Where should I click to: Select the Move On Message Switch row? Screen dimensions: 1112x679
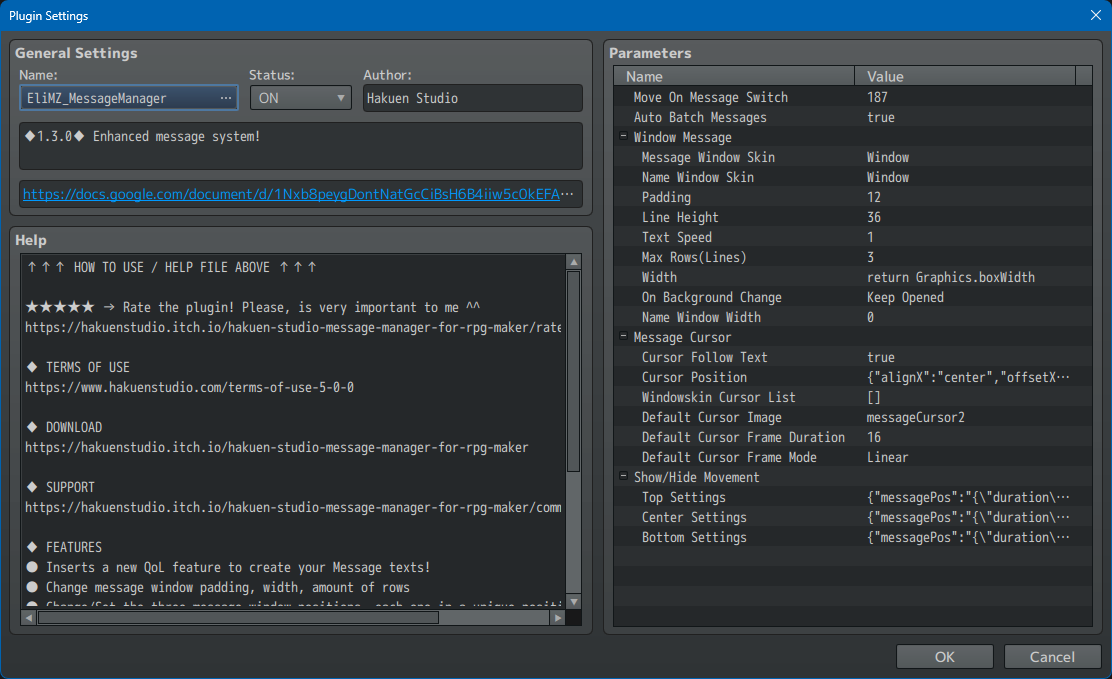coord(853,97)
